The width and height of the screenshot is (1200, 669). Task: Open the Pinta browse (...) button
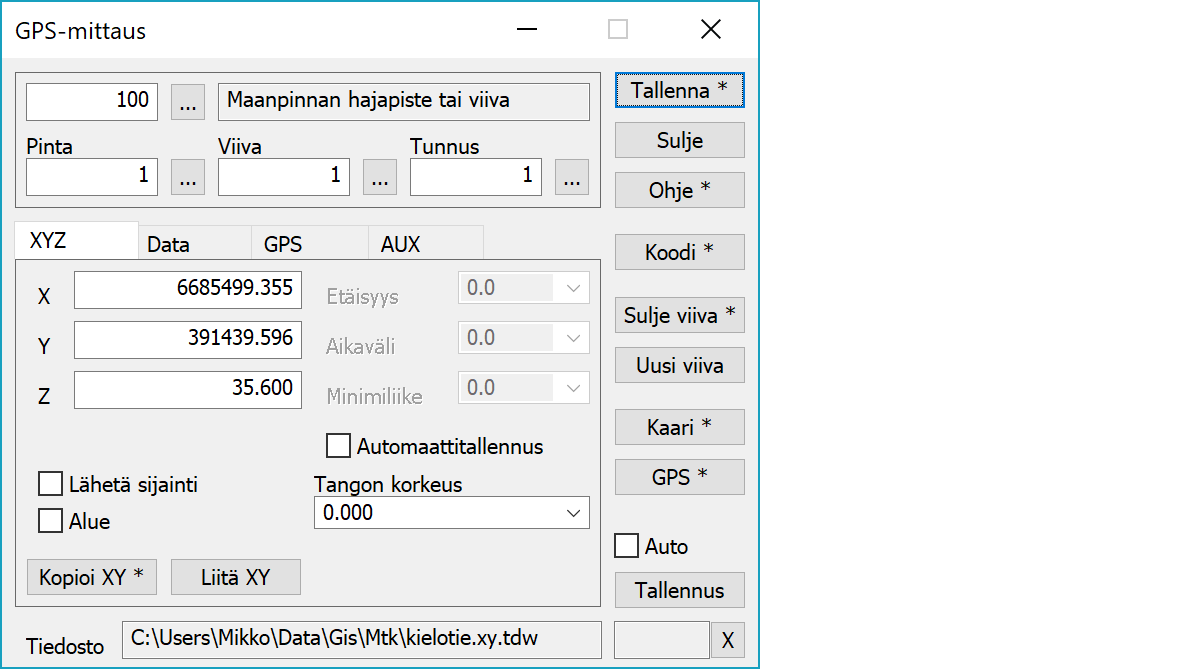[x=188, y=178]
